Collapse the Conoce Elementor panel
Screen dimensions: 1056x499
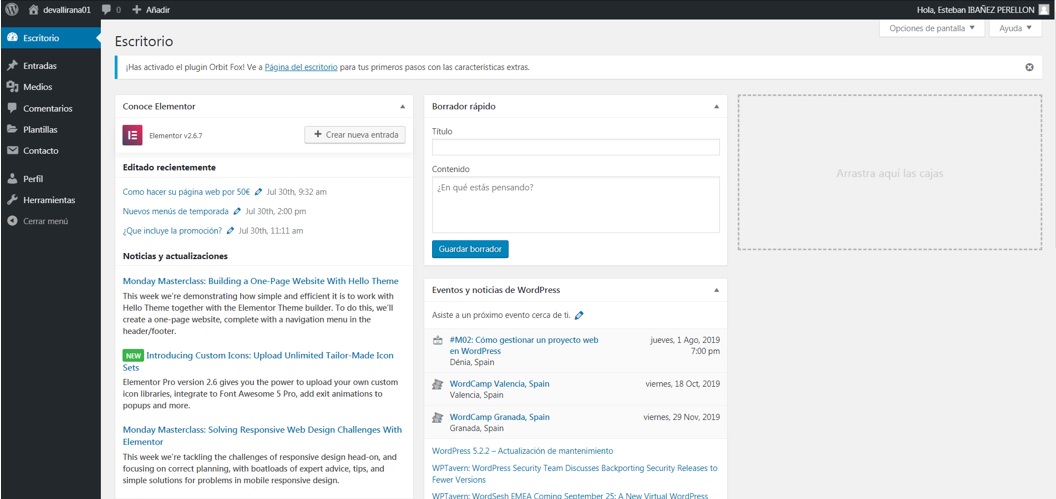tap(403, 106)
